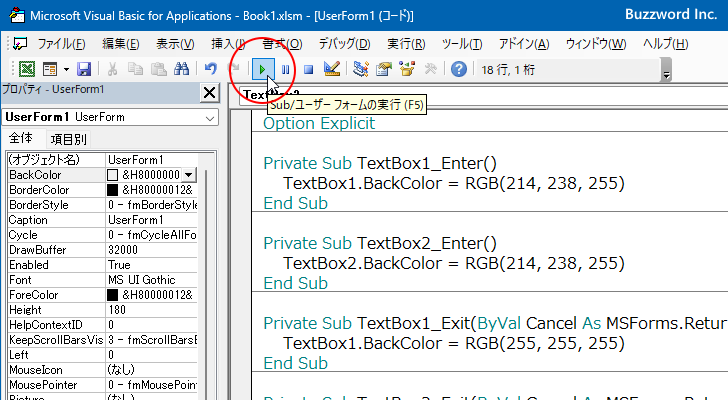The image size is (728, 400).
Task: Click the BackColor white color swatch
Action: pos(112,175)
